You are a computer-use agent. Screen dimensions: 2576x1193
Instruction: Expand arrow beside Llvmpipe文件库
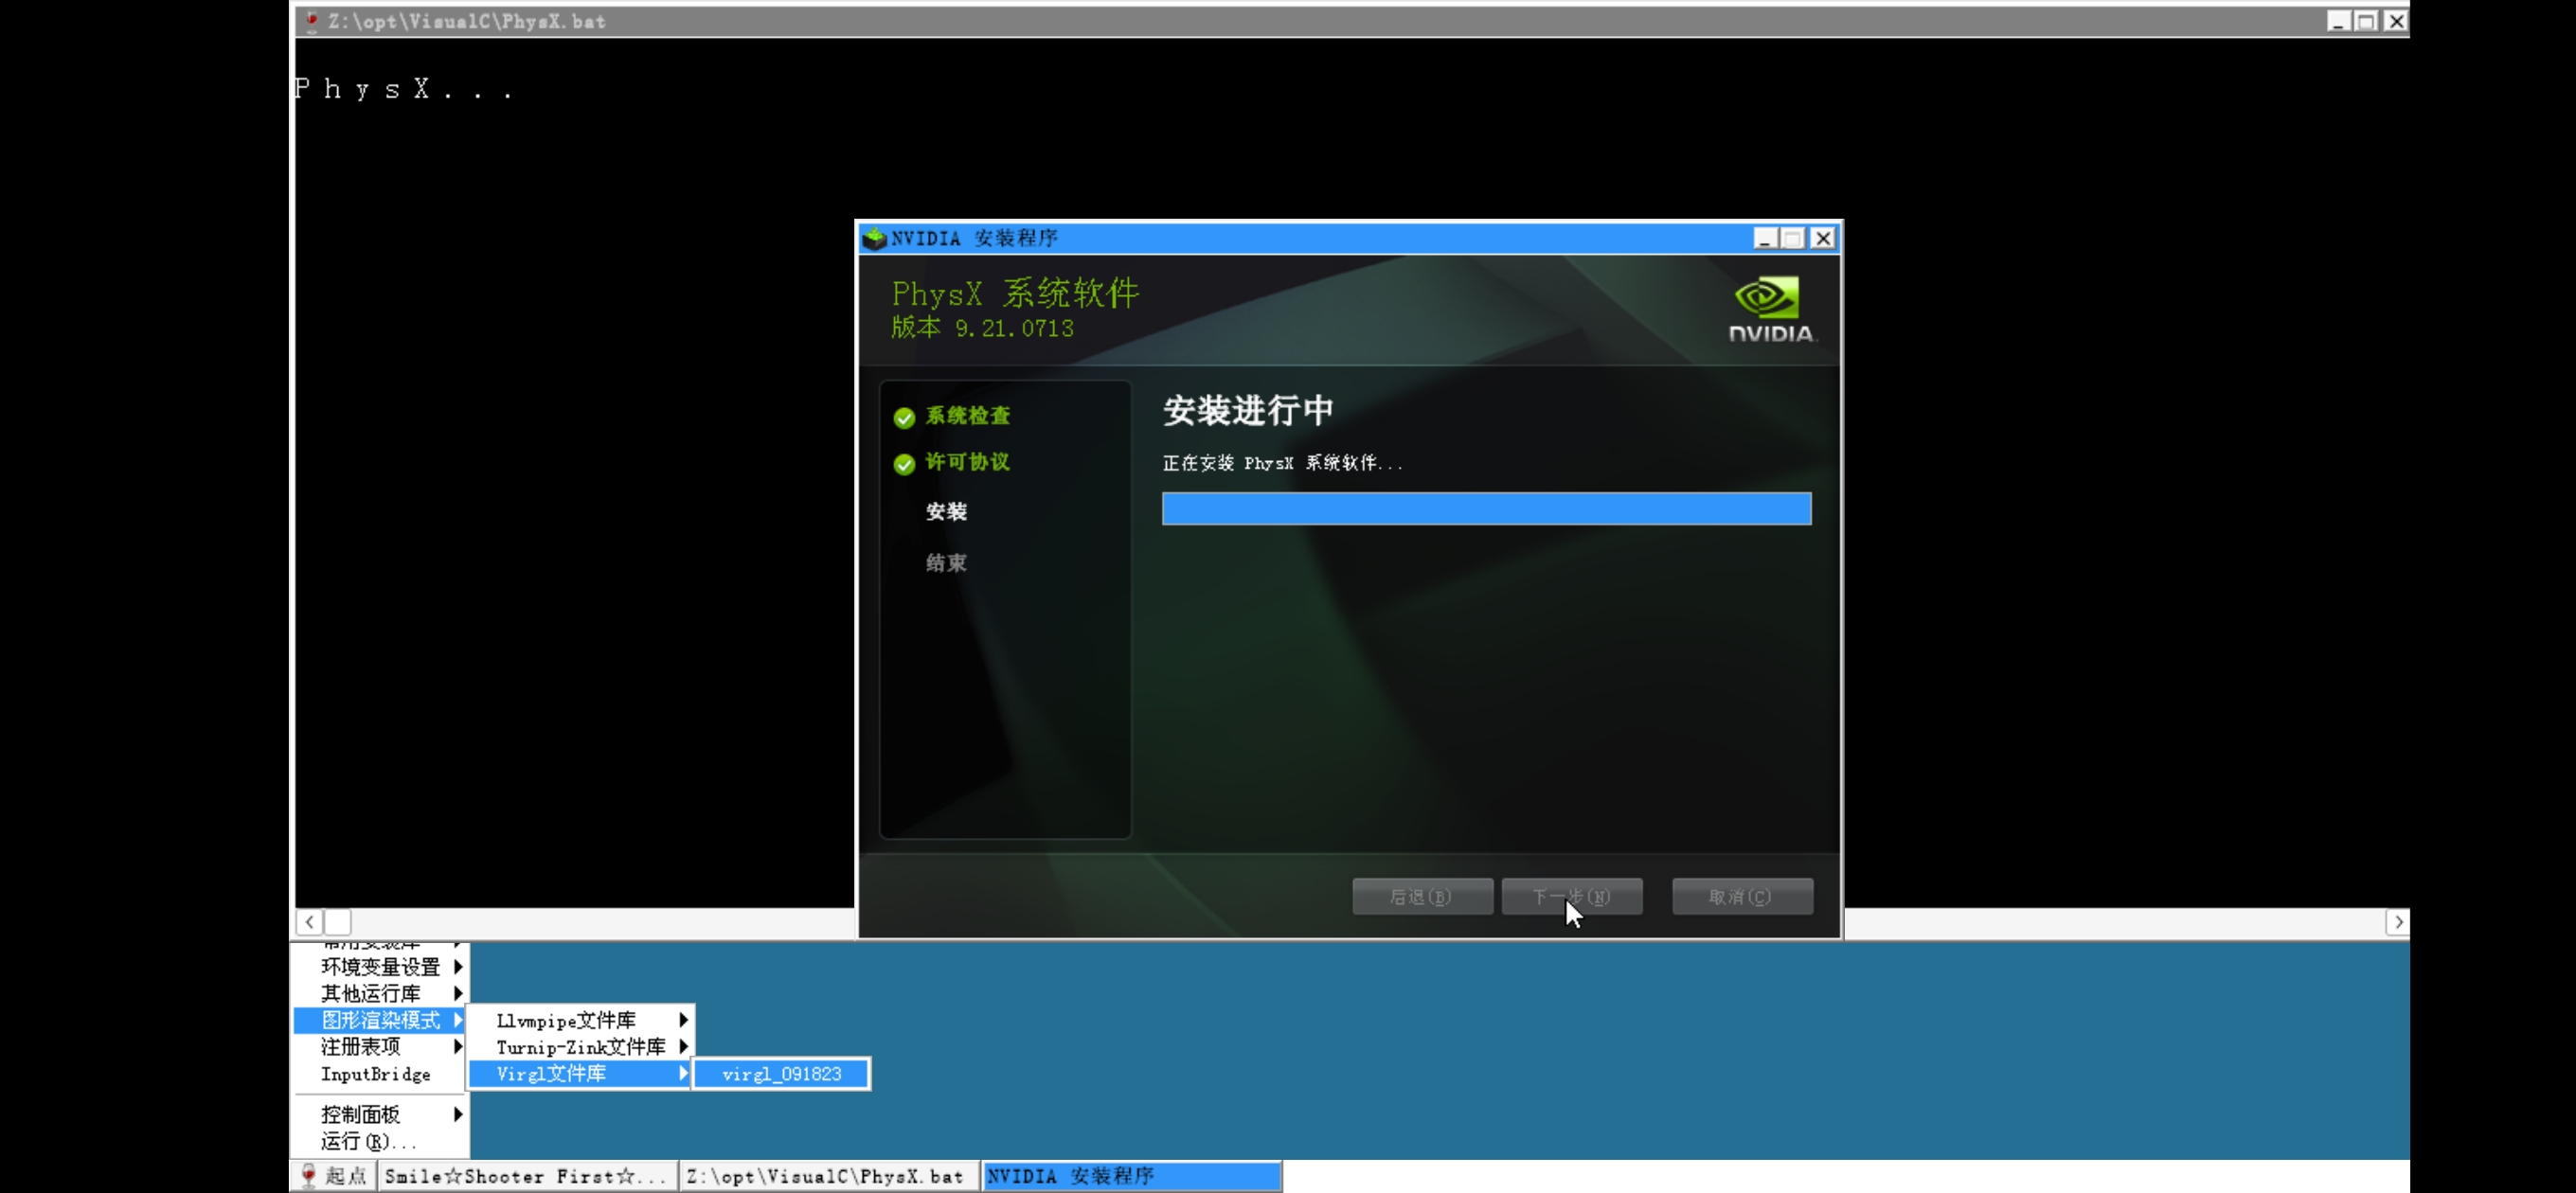pos(683,1020)
